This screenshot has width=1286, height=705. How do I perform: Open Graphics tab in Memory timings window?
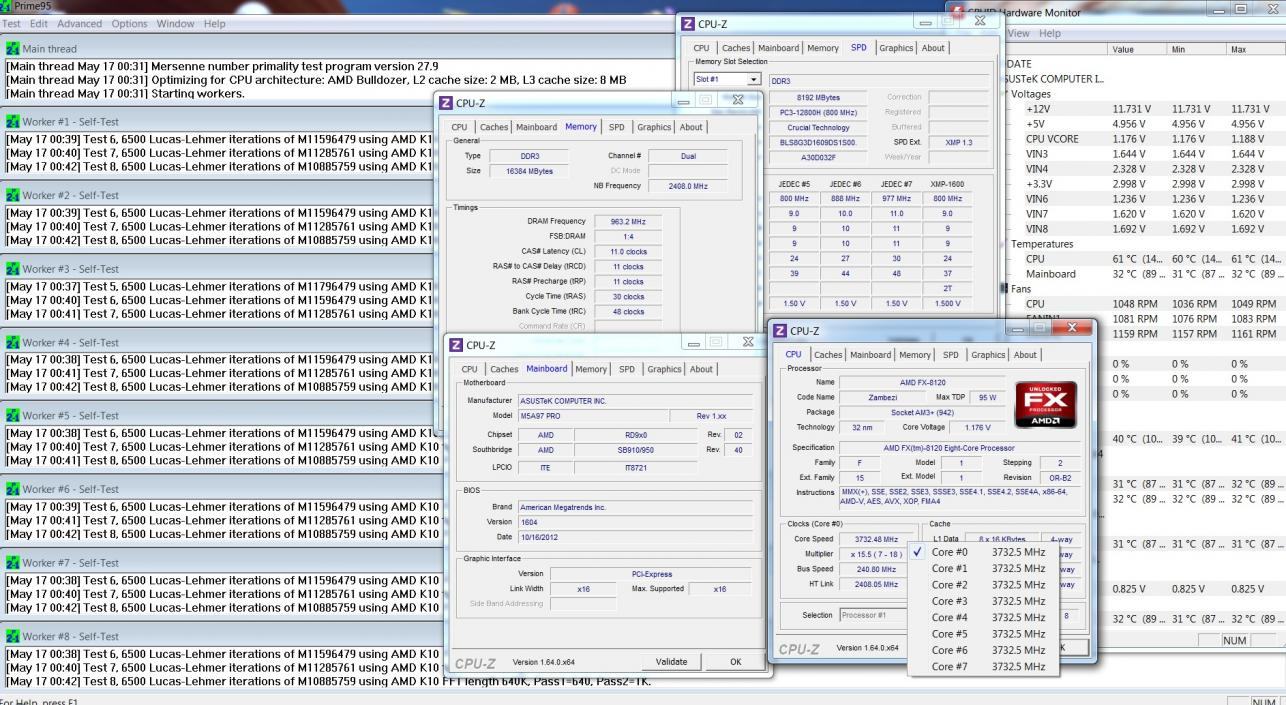coord(654,127)
